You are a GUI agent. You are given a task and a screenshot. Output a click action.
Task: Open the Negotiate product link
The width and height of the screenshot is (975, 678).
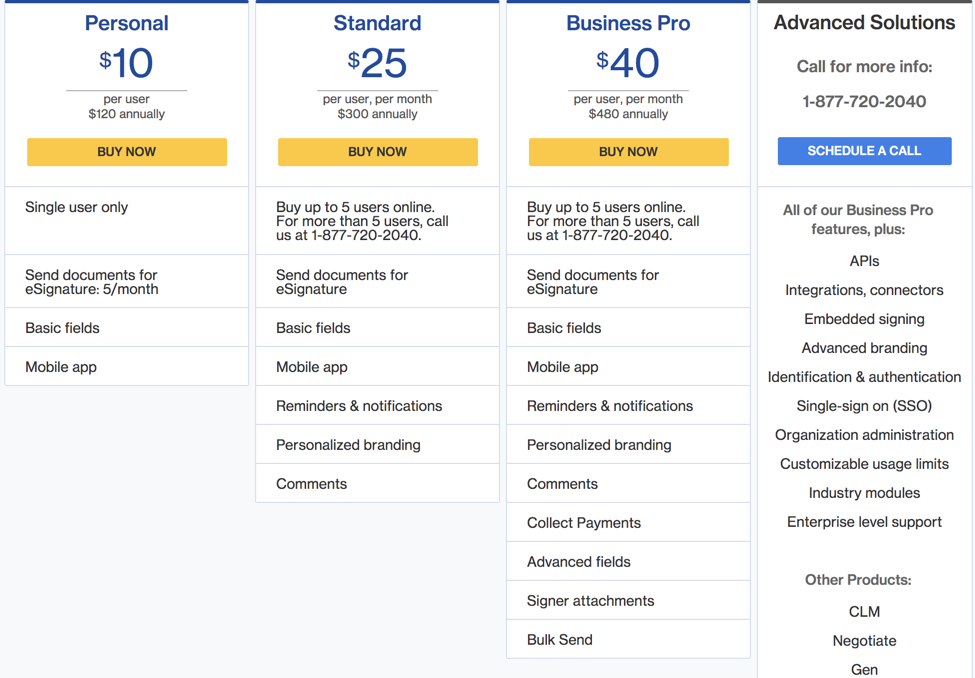tap(864, 641)
